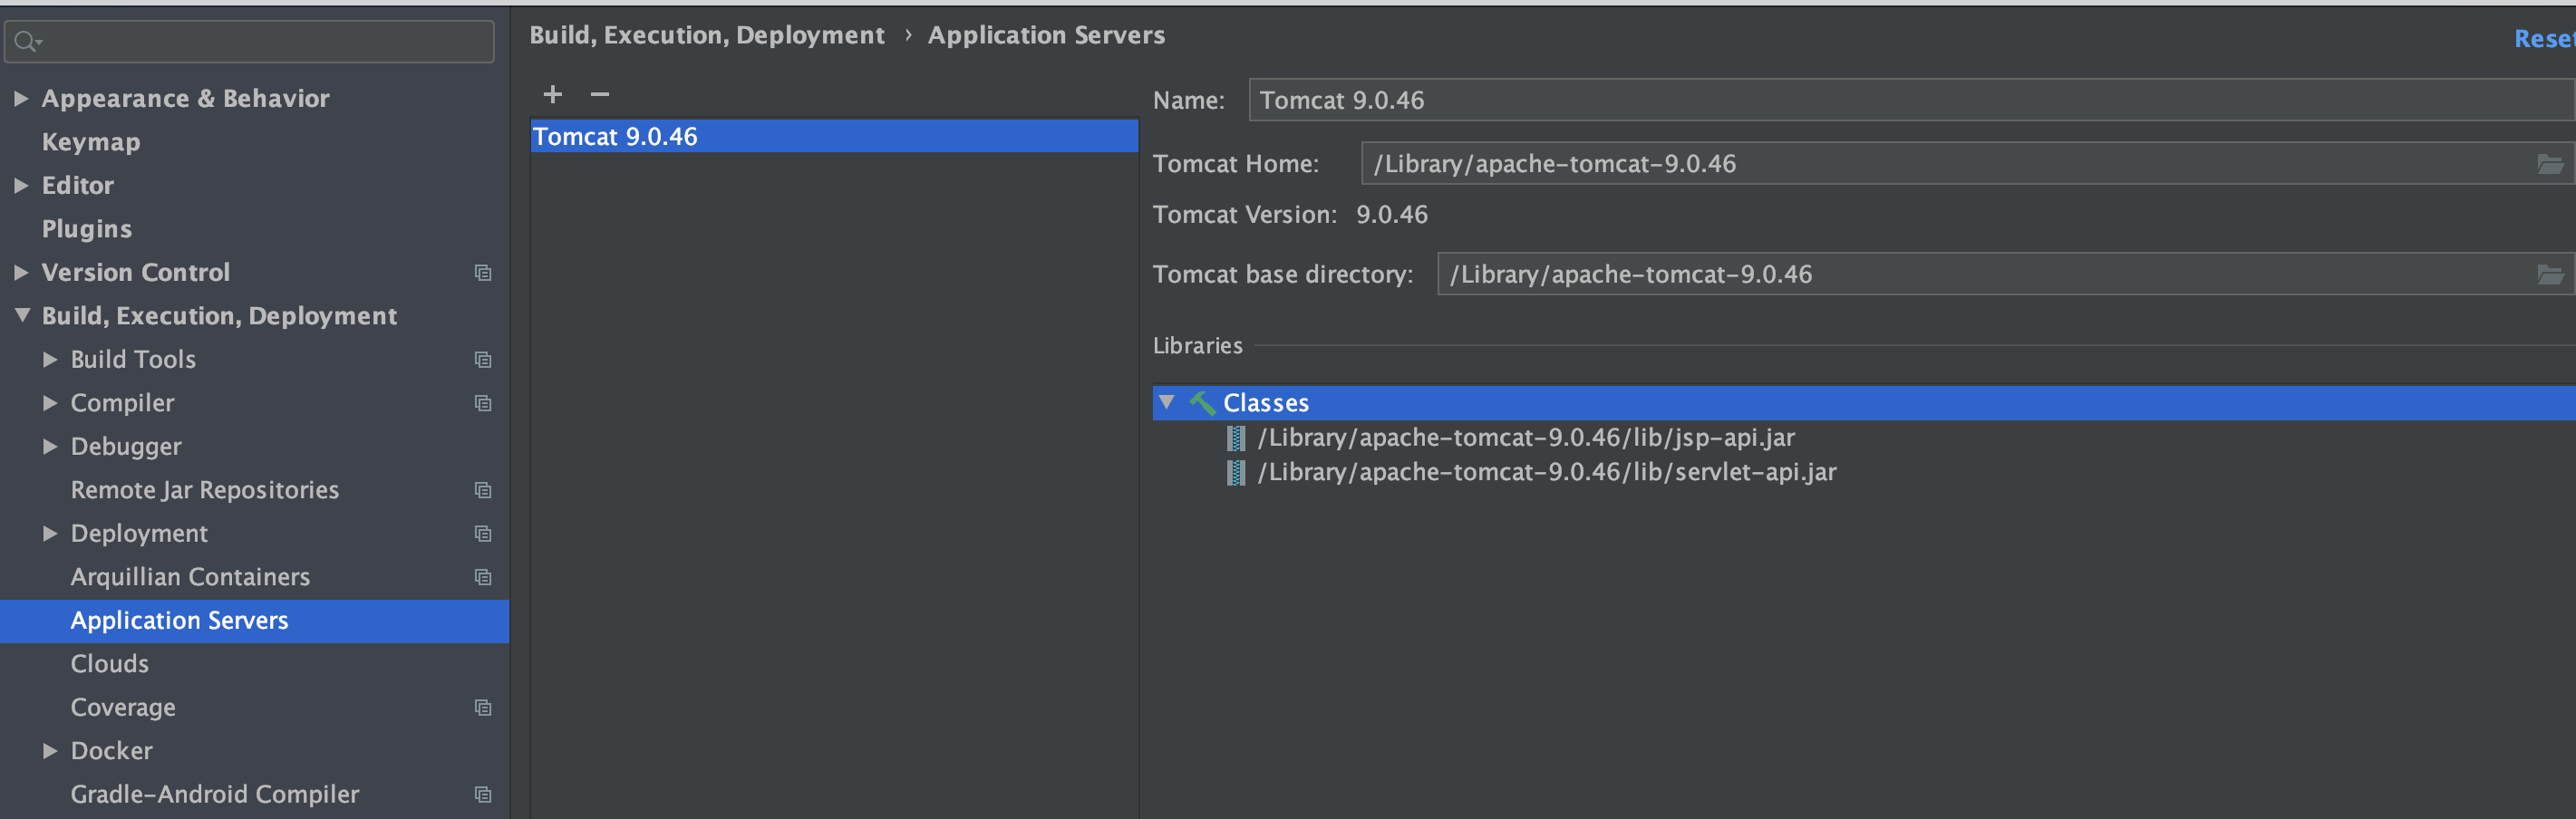Remove the Tomcat 9.0.46 server

[x=600, y=94]
